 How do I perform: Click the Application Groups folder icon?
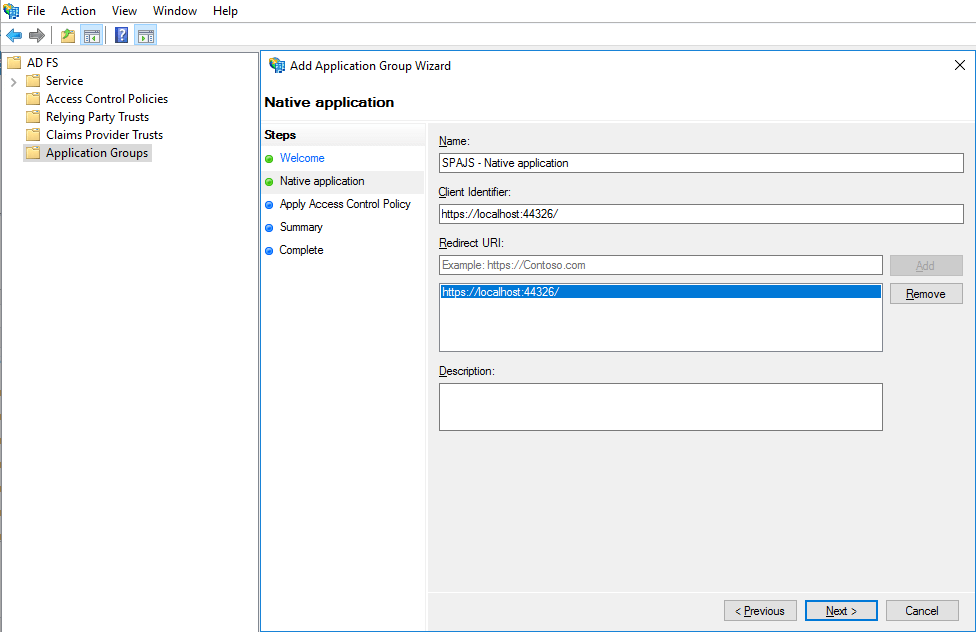click(33, 152)
